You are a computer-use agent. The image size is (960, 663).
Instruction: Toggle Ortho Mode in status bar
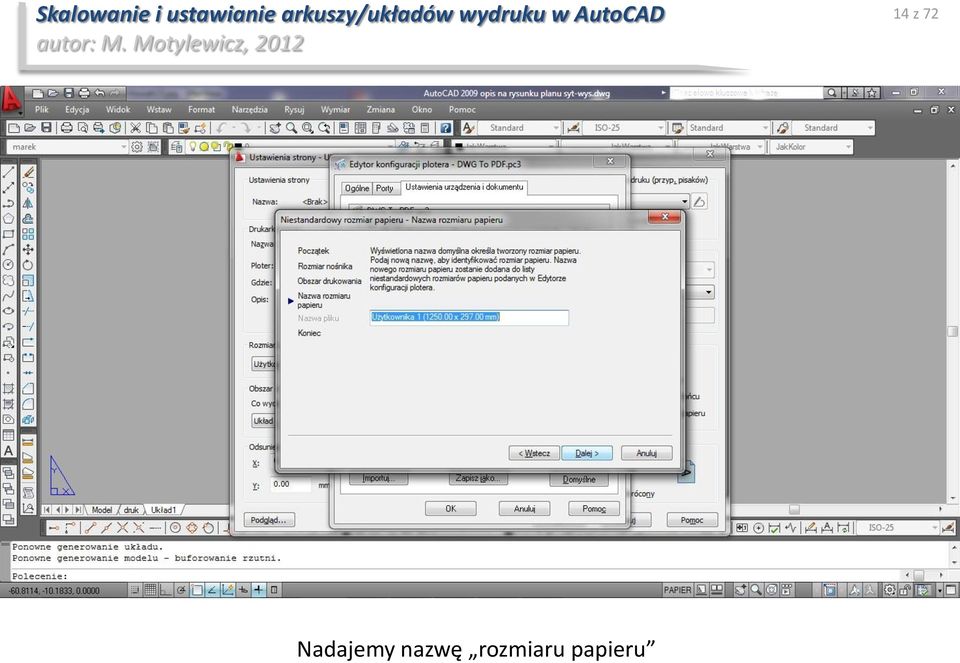166,590
